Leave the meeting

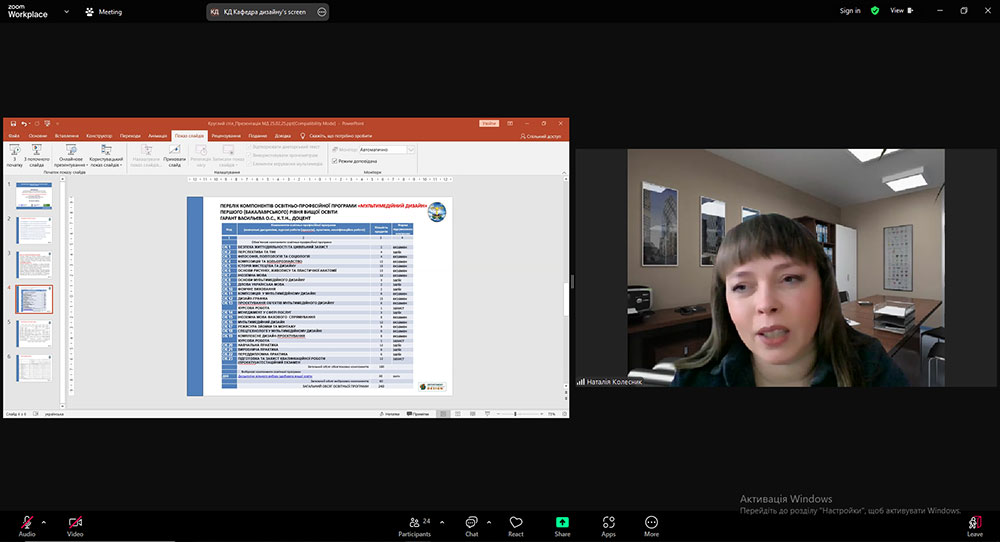[x=975, y=526]
